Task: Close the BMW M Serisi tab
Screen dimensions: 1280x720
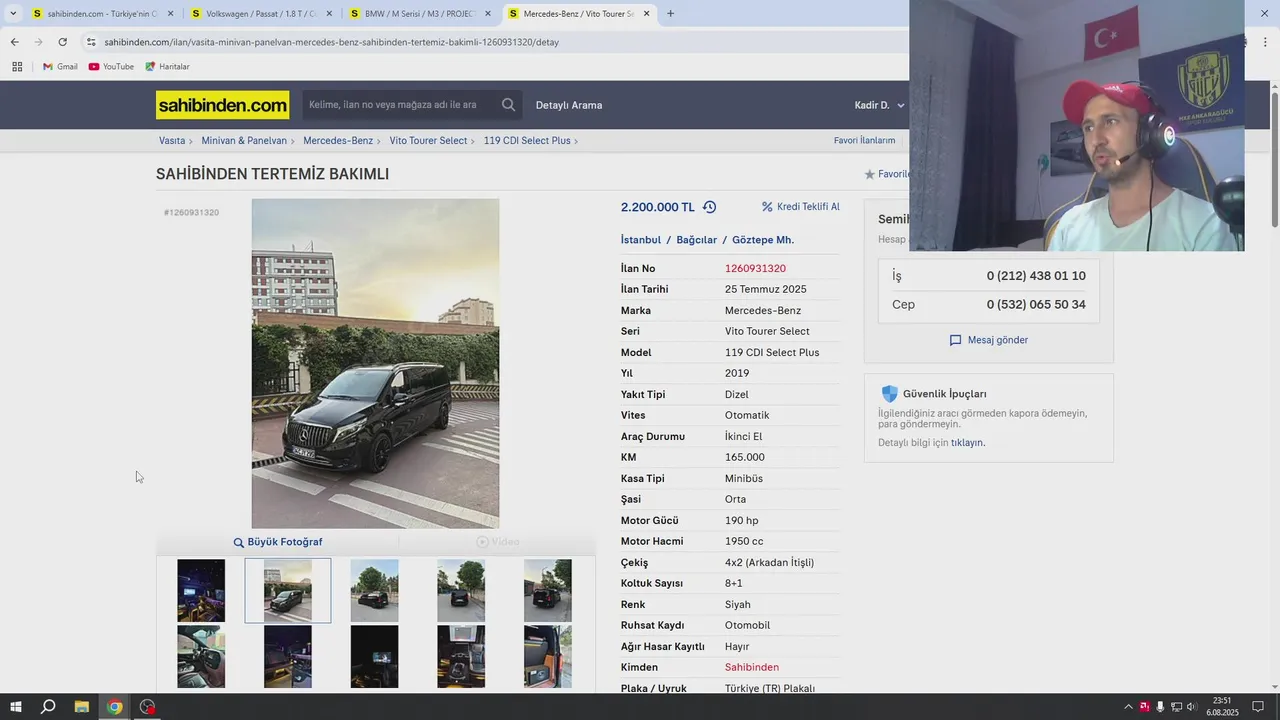Action: (488, 14)
